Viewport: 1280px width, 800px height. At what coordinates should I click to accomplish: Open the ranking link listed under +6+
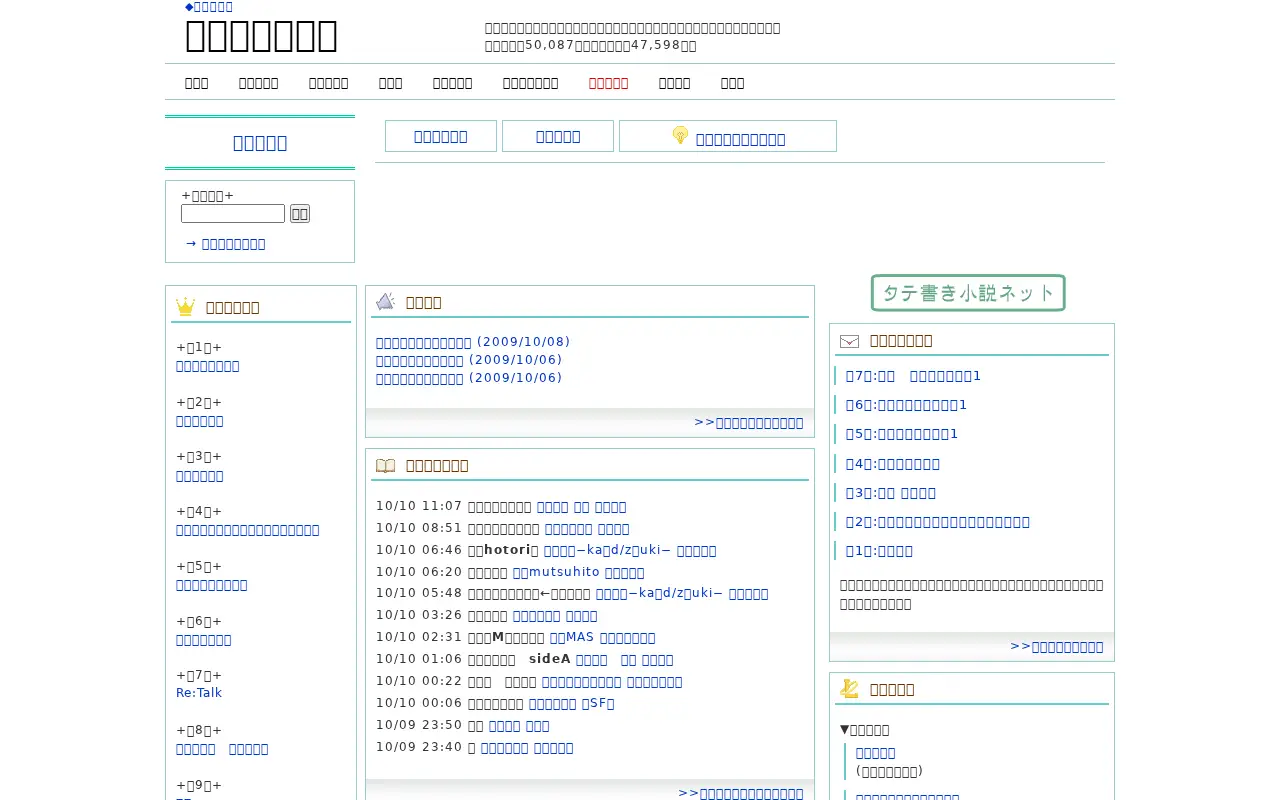click(204, 640)
